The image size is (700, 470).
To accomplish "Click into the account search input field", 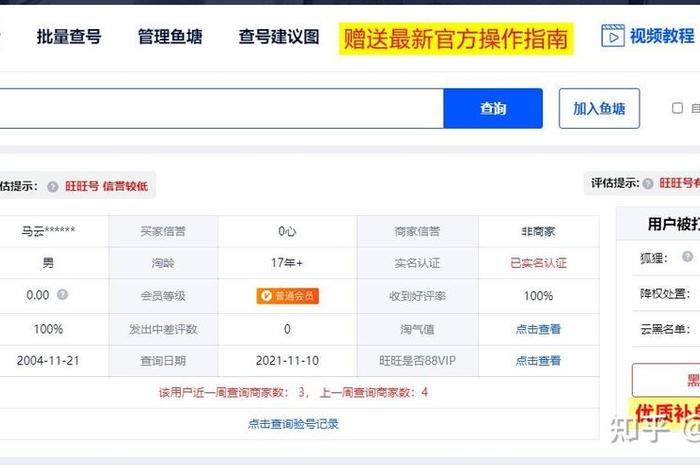I will [221, 108].
